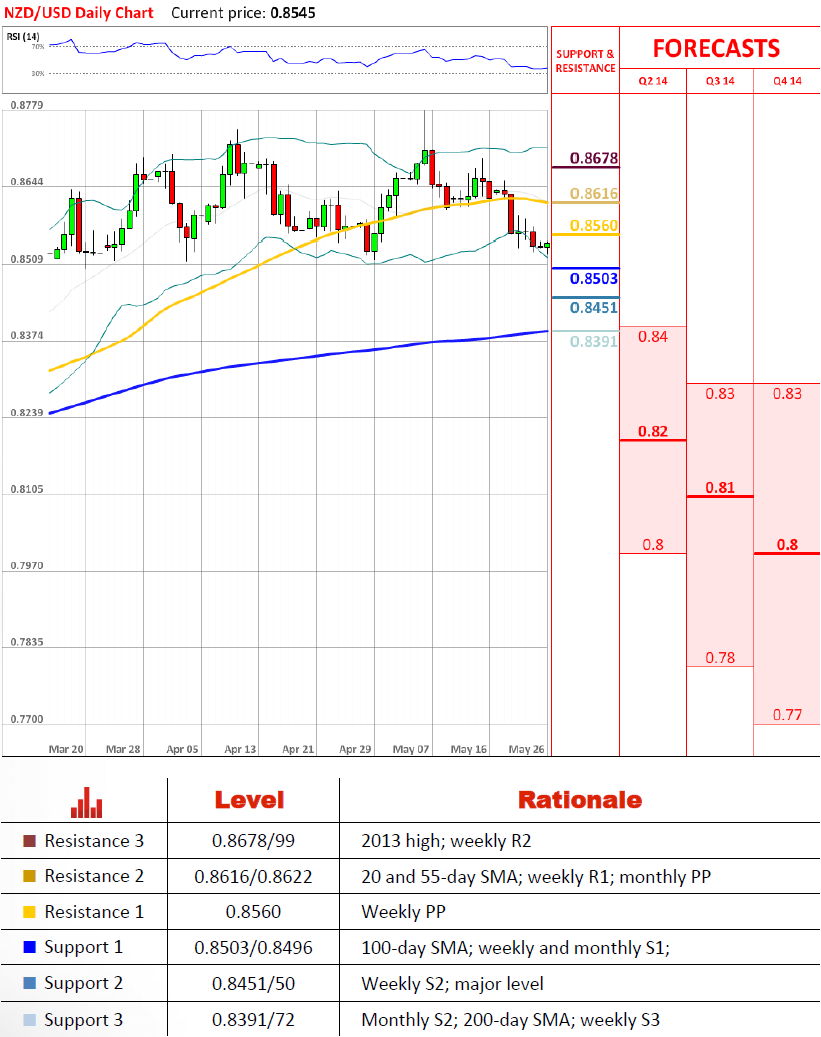Click the RSI (14) indicator label
The height and width of the screenshot is (1037, 821).
click(23, 36)
